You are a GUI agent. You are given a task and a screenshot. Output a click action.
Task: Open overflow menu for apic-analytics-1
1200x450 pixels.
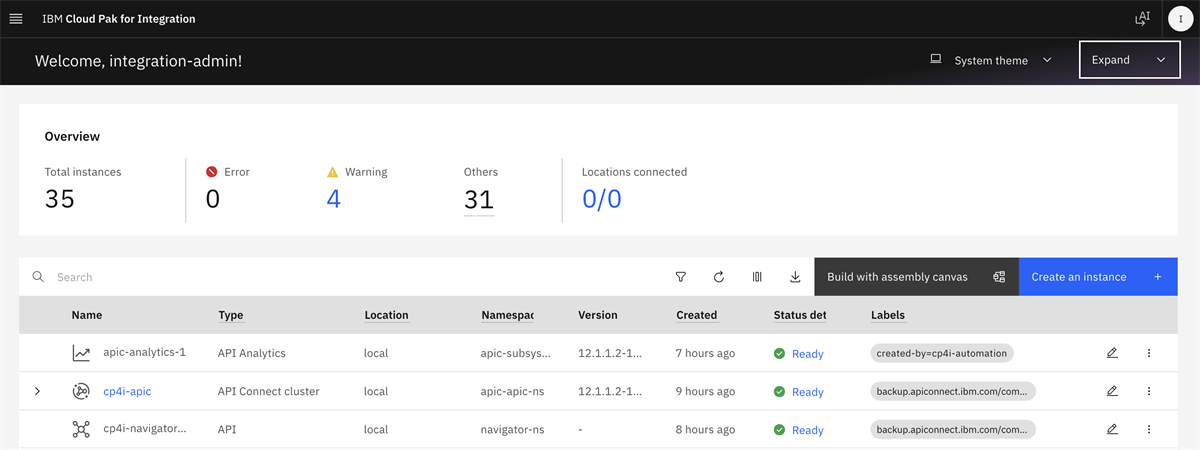pyautogui.click(x=1149, y=353)
